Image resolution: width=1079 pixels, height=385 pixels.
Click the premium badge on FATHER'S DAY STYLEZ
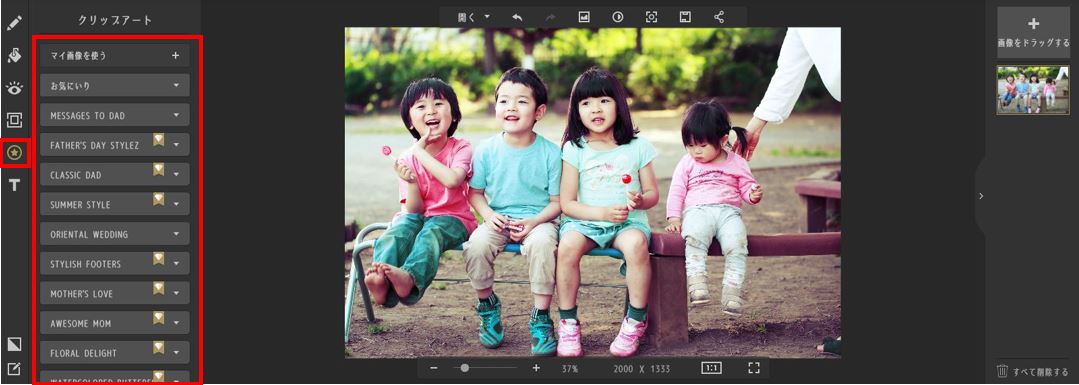[x=158, y=140]
